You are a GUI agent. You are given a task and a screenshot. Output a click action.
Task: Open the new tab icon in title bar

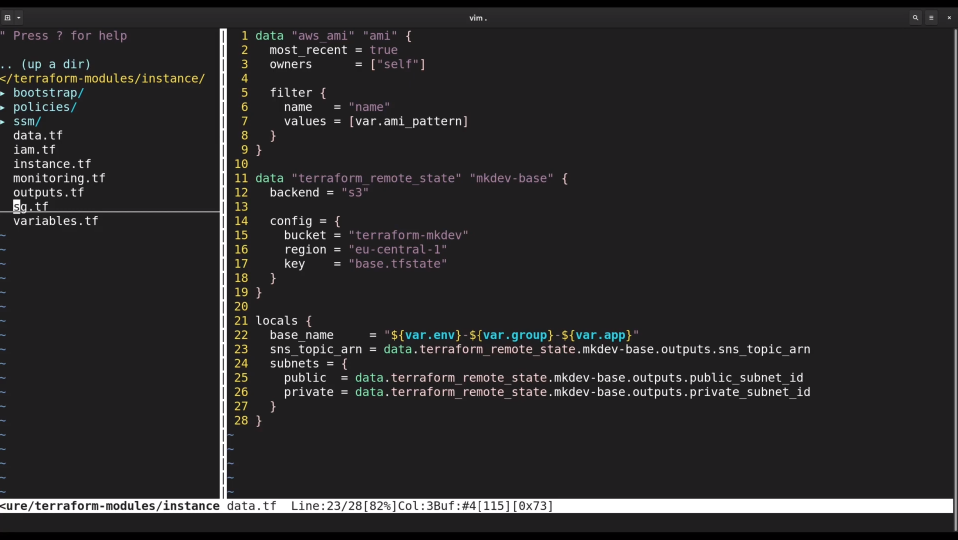coord(7,18)
